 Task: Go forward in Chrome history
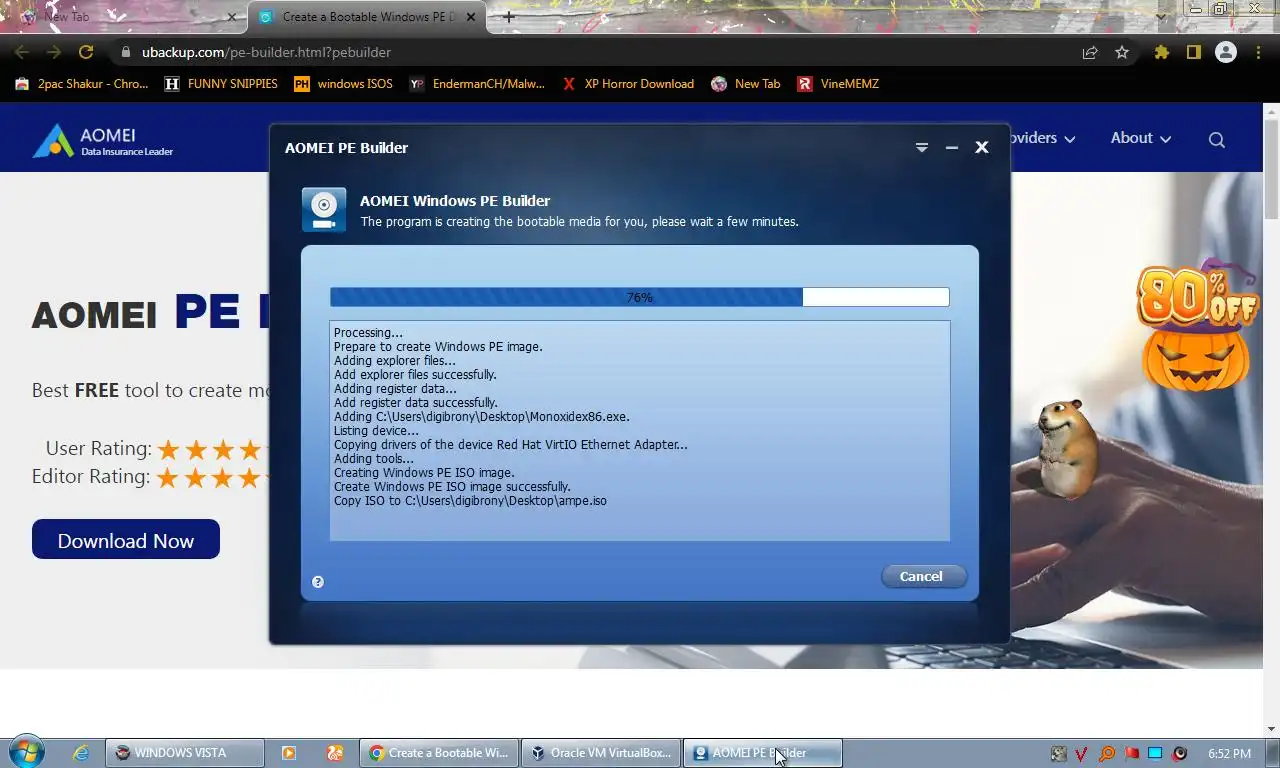click(x=54, y=52)
